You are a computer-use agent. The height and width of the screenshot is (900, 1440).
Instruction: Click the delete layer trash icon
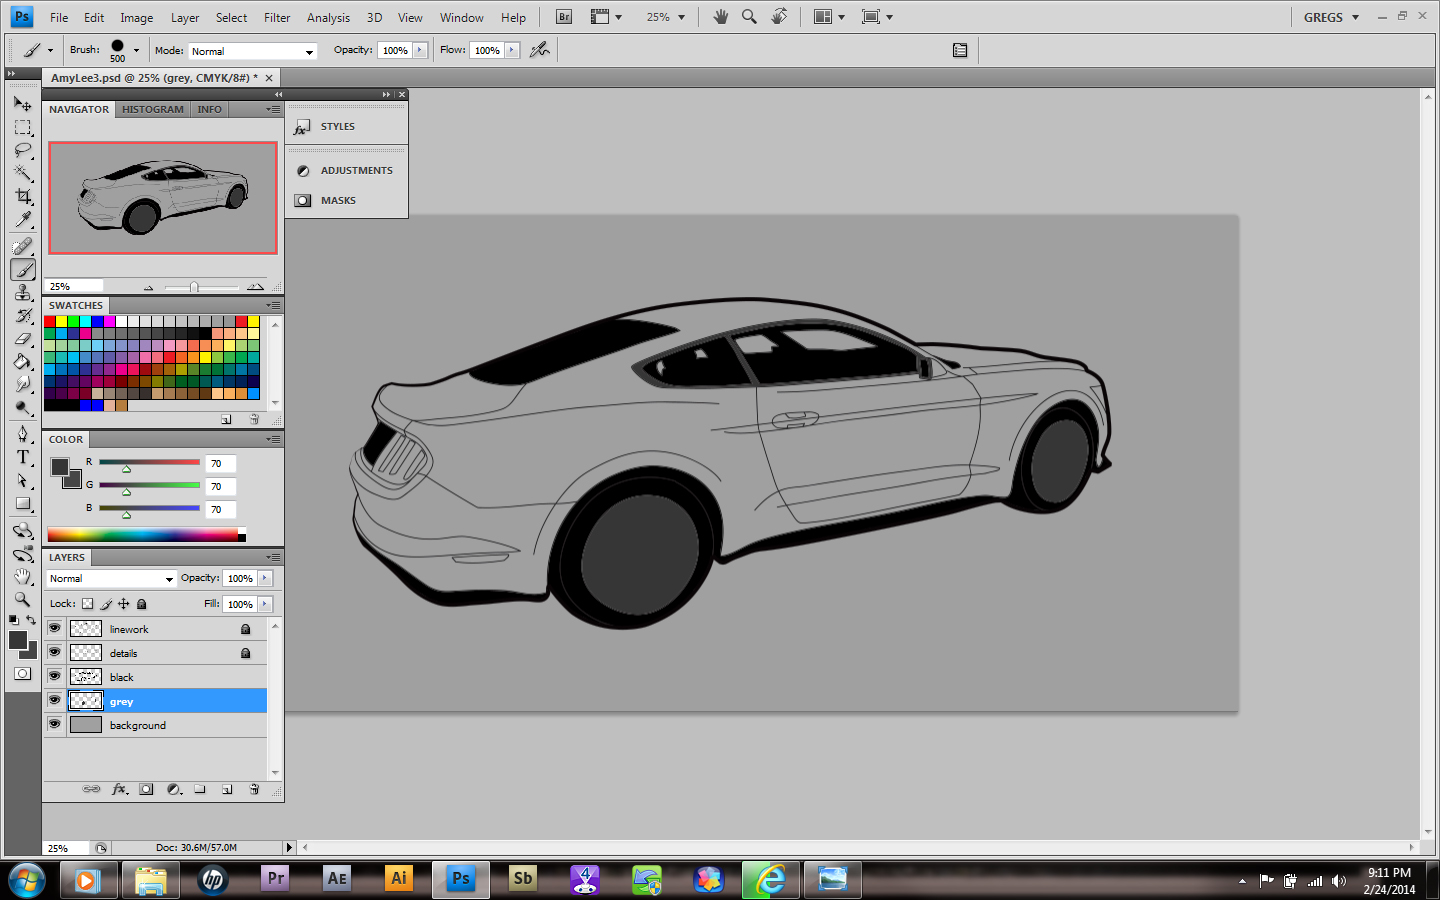254,789
